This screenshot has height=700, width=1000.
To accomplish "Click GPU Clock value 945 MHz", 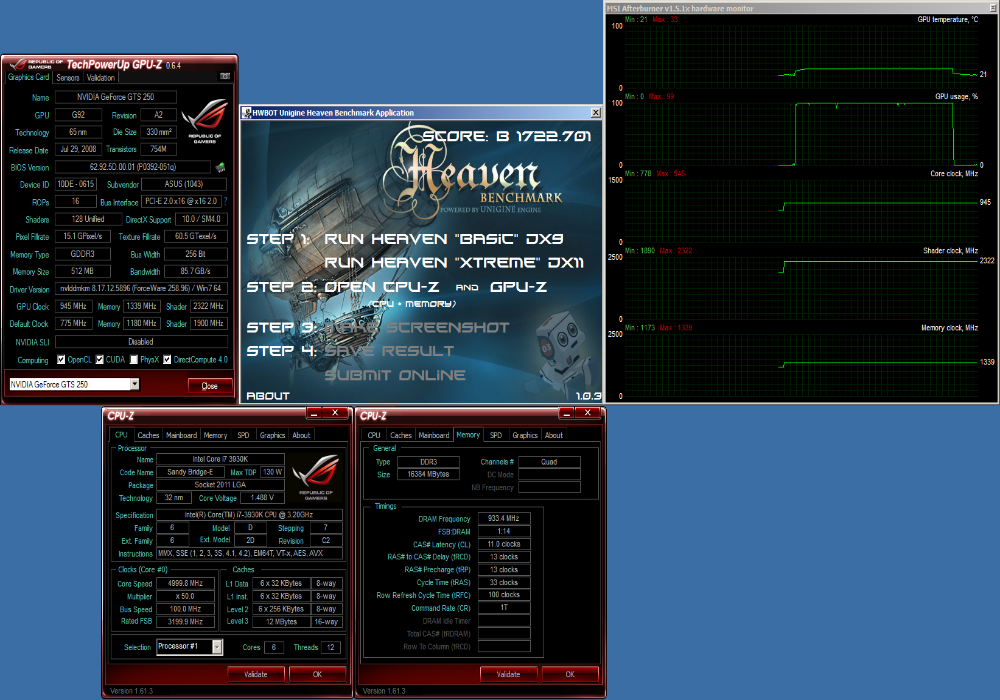I will [73, 306].
